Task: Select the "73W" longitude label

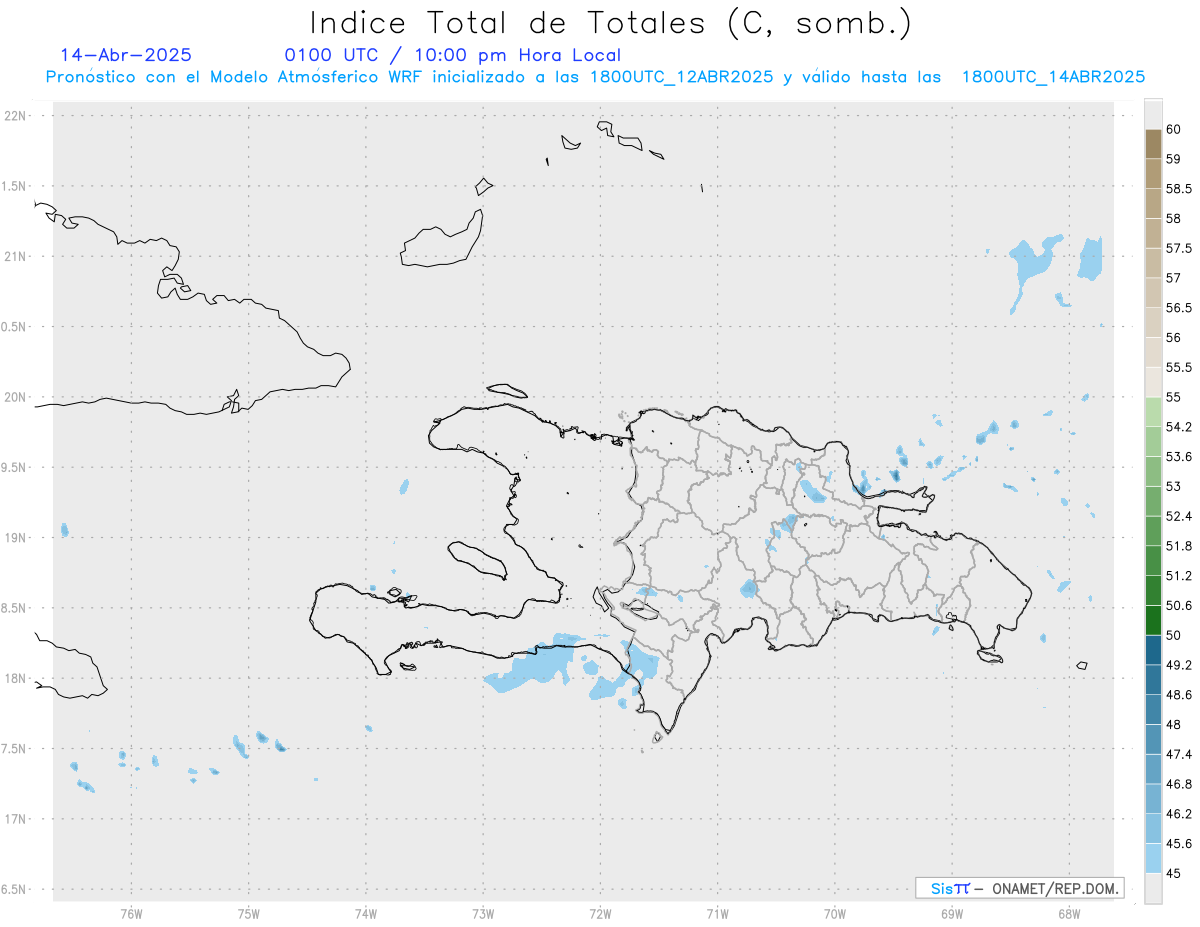Action: coord(483,914)
